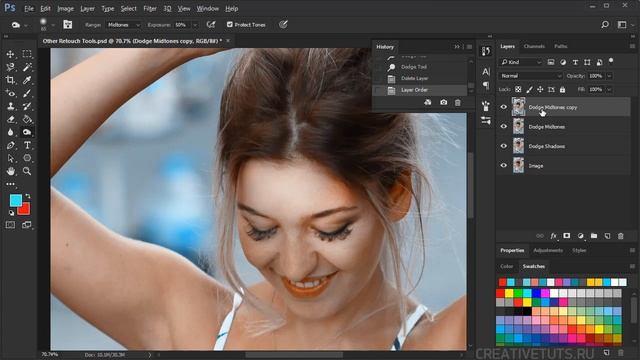Switch to the Paths tab

[x=561, y=46]
